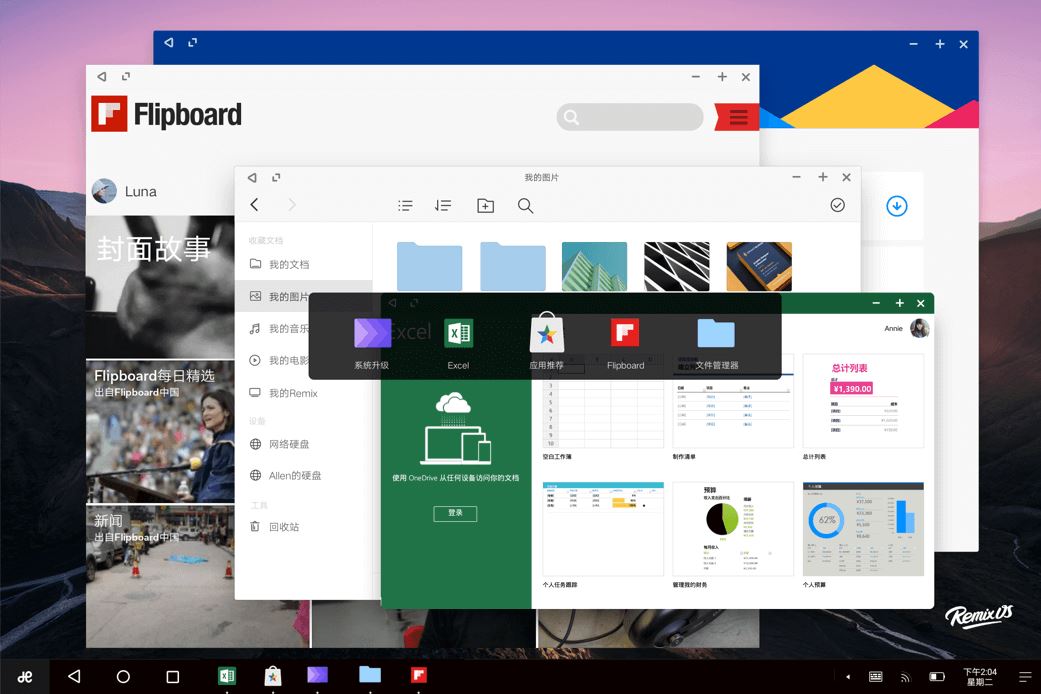The width and height of the screenshot is (1041, 694).
Task: Select 我的文档 in the sidebar
Action: [x=303, y=264]
